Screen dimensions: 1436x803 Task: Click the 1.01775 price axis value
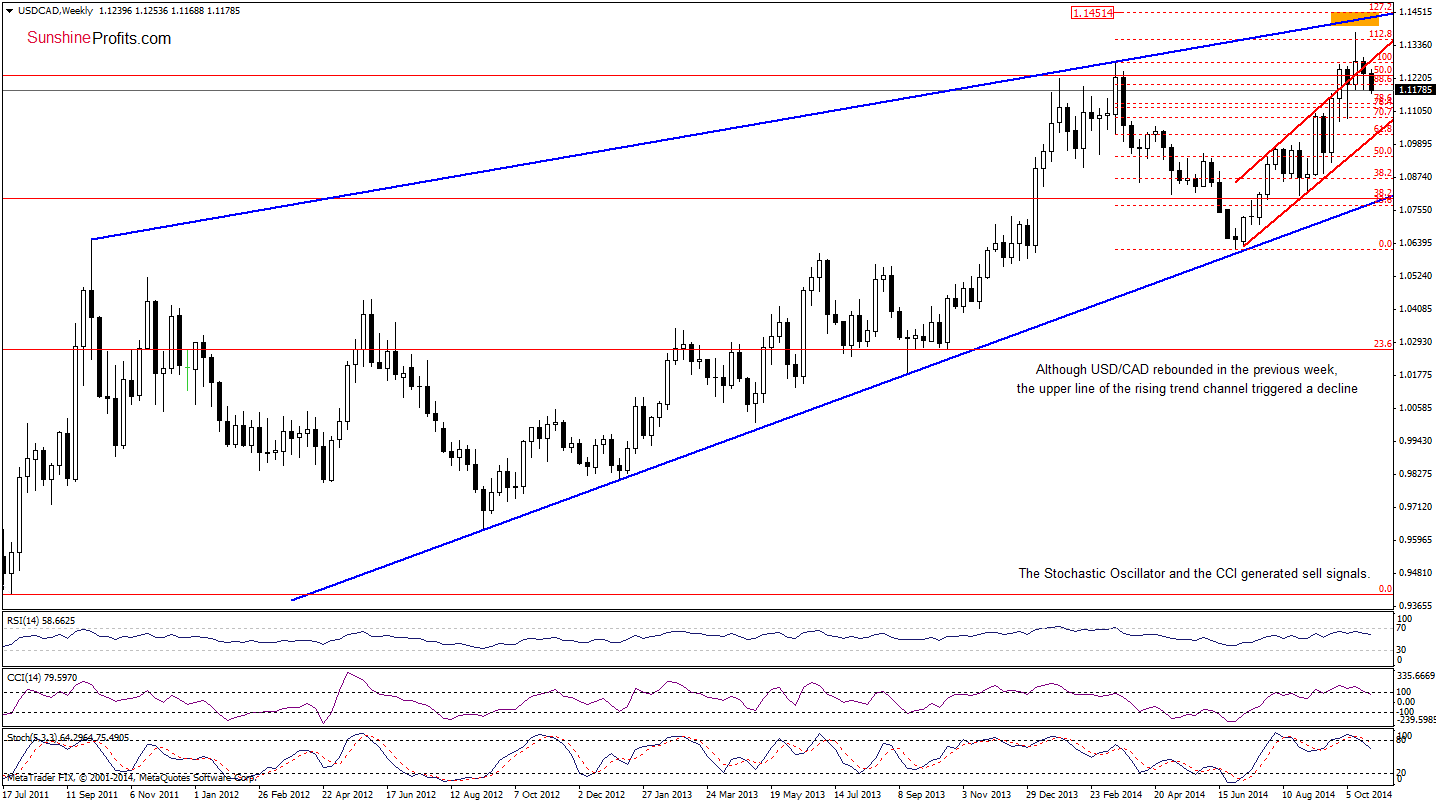(x=1417, y=375)
